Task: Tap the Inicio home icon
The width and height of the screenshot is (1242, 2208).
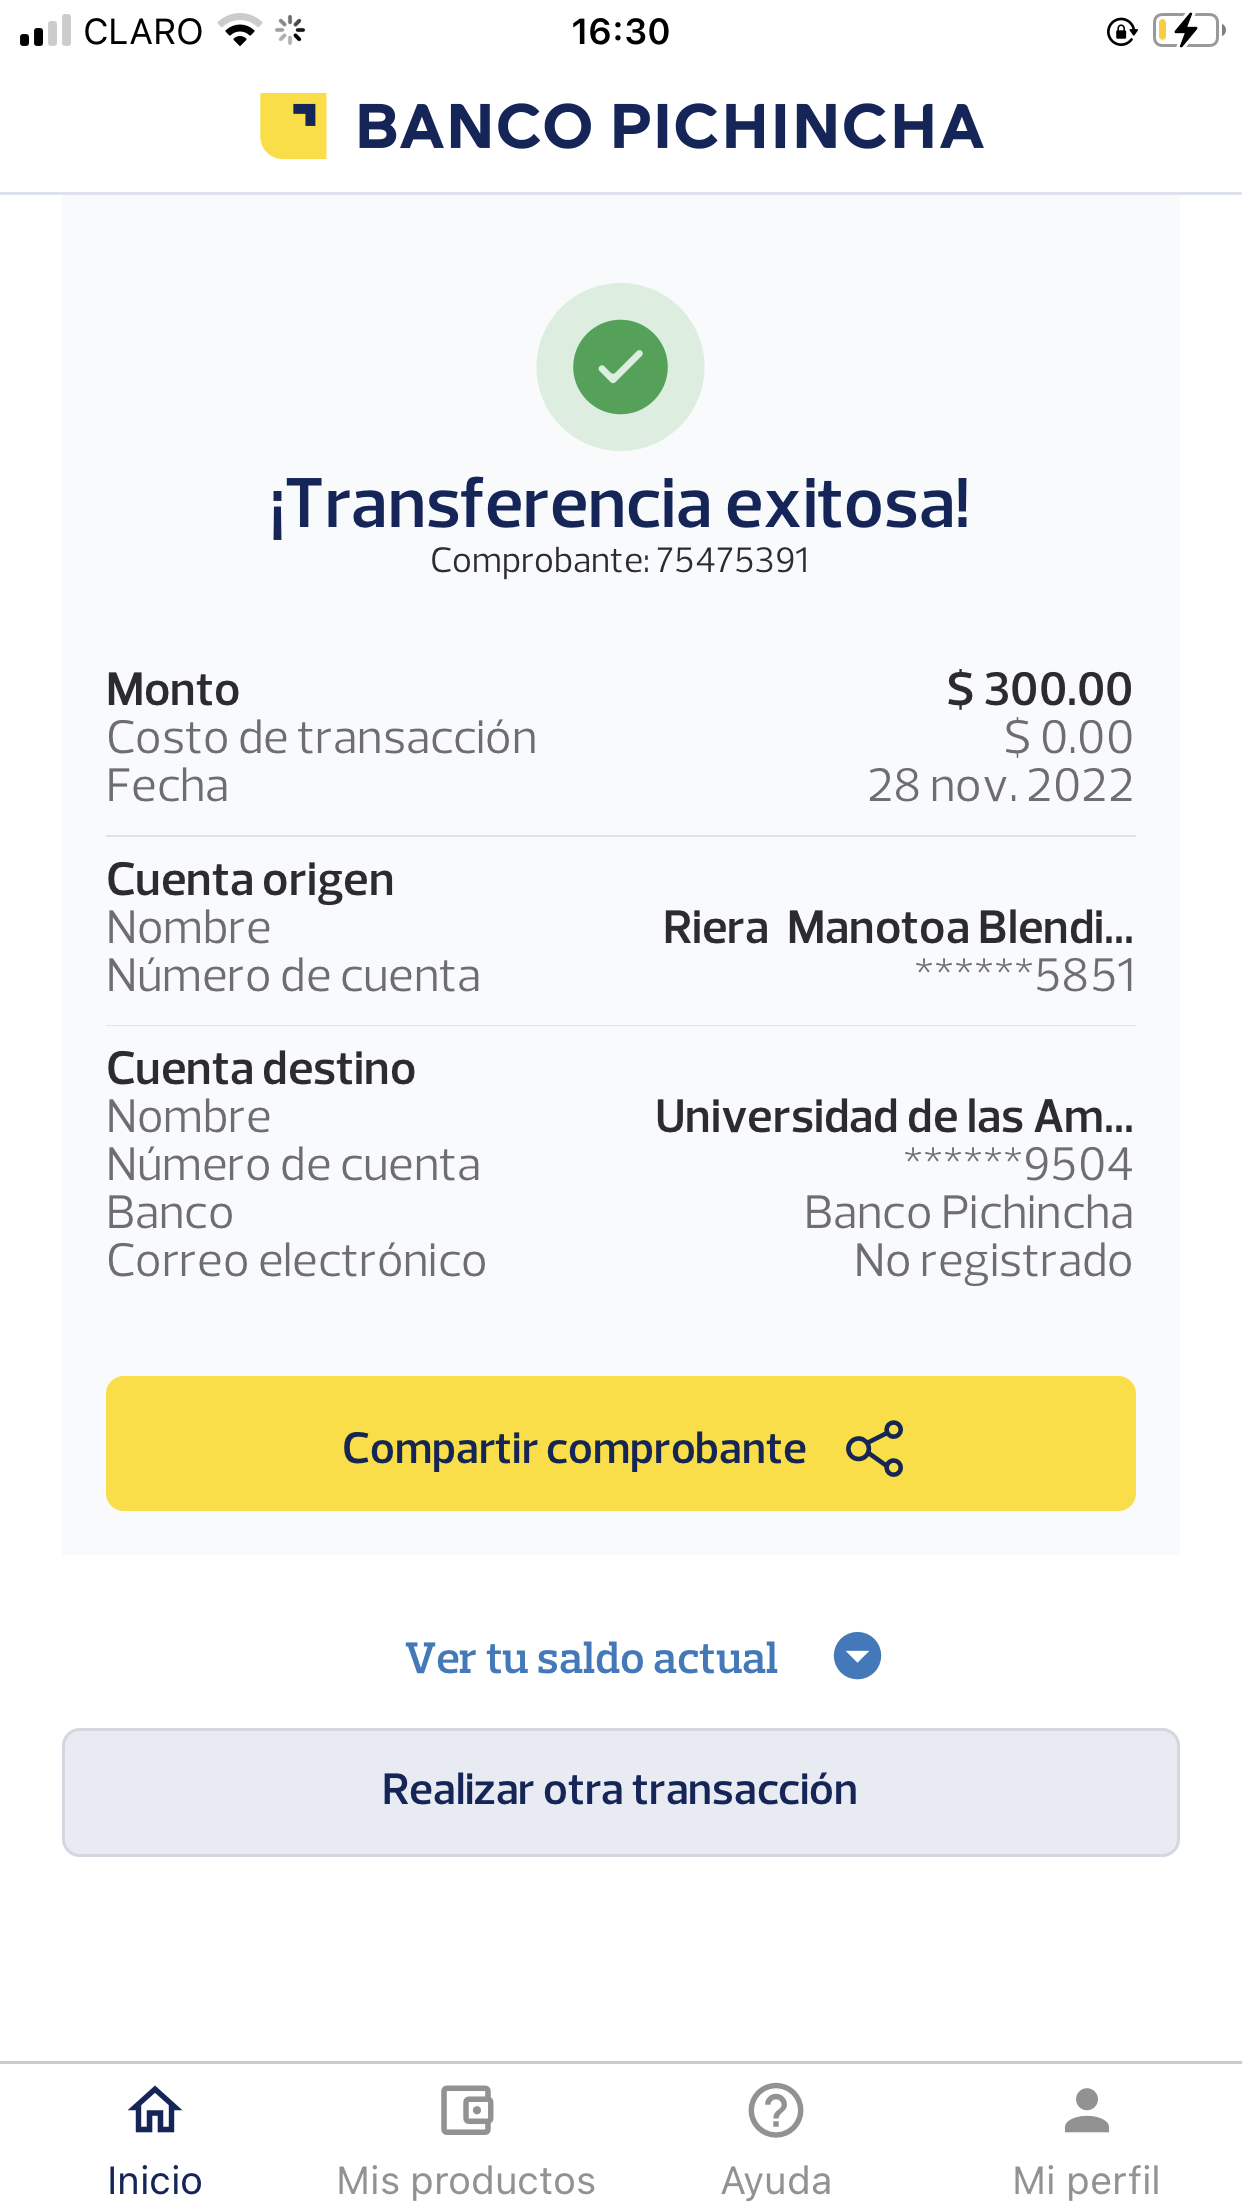Action: 155,2110
